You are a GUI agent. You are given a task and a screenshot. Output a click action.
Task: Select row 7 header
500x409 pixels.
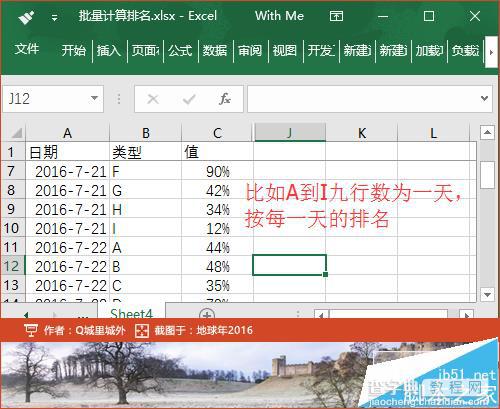(x=13, y=171)
